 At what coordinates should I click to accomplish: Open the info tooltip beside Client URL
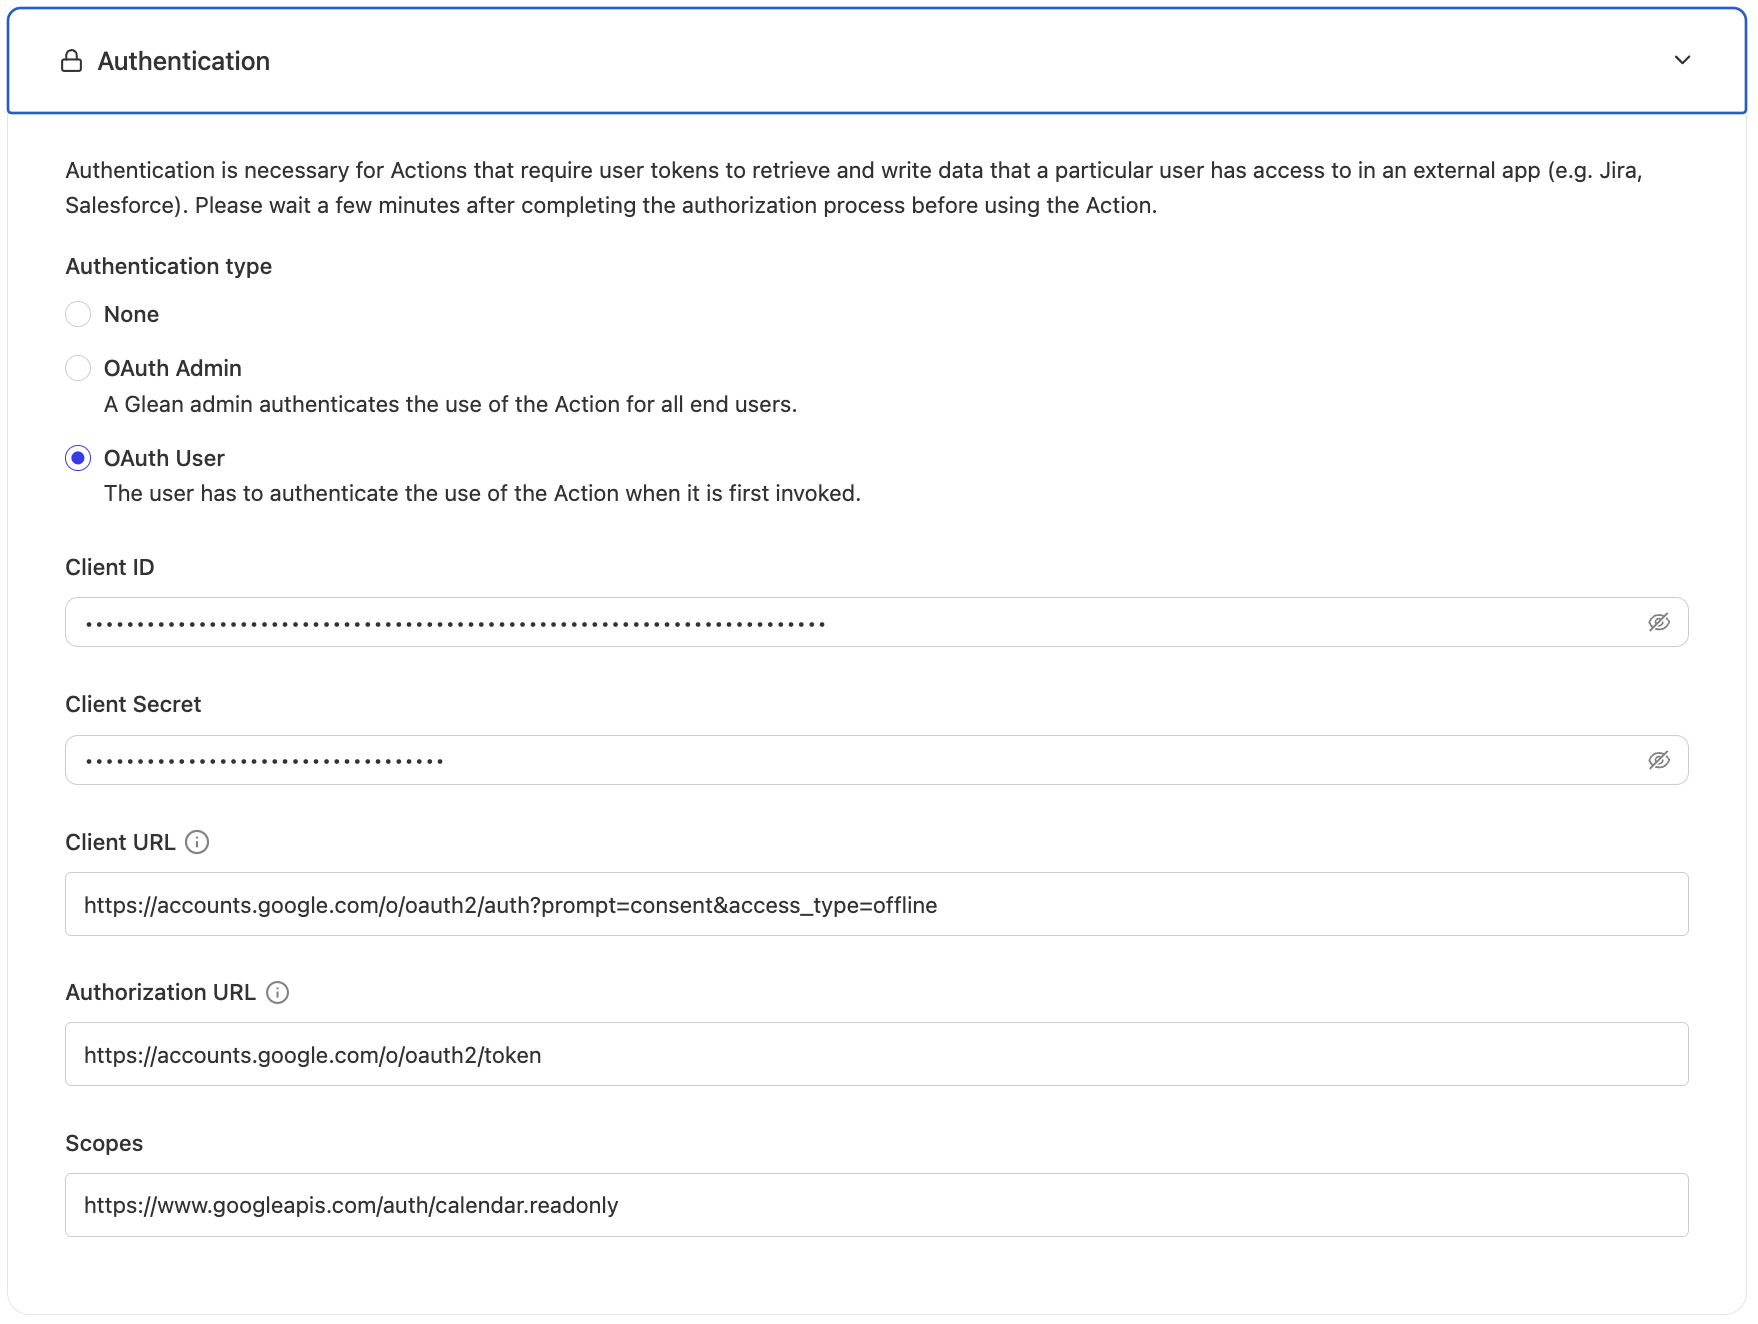[198, 842]
